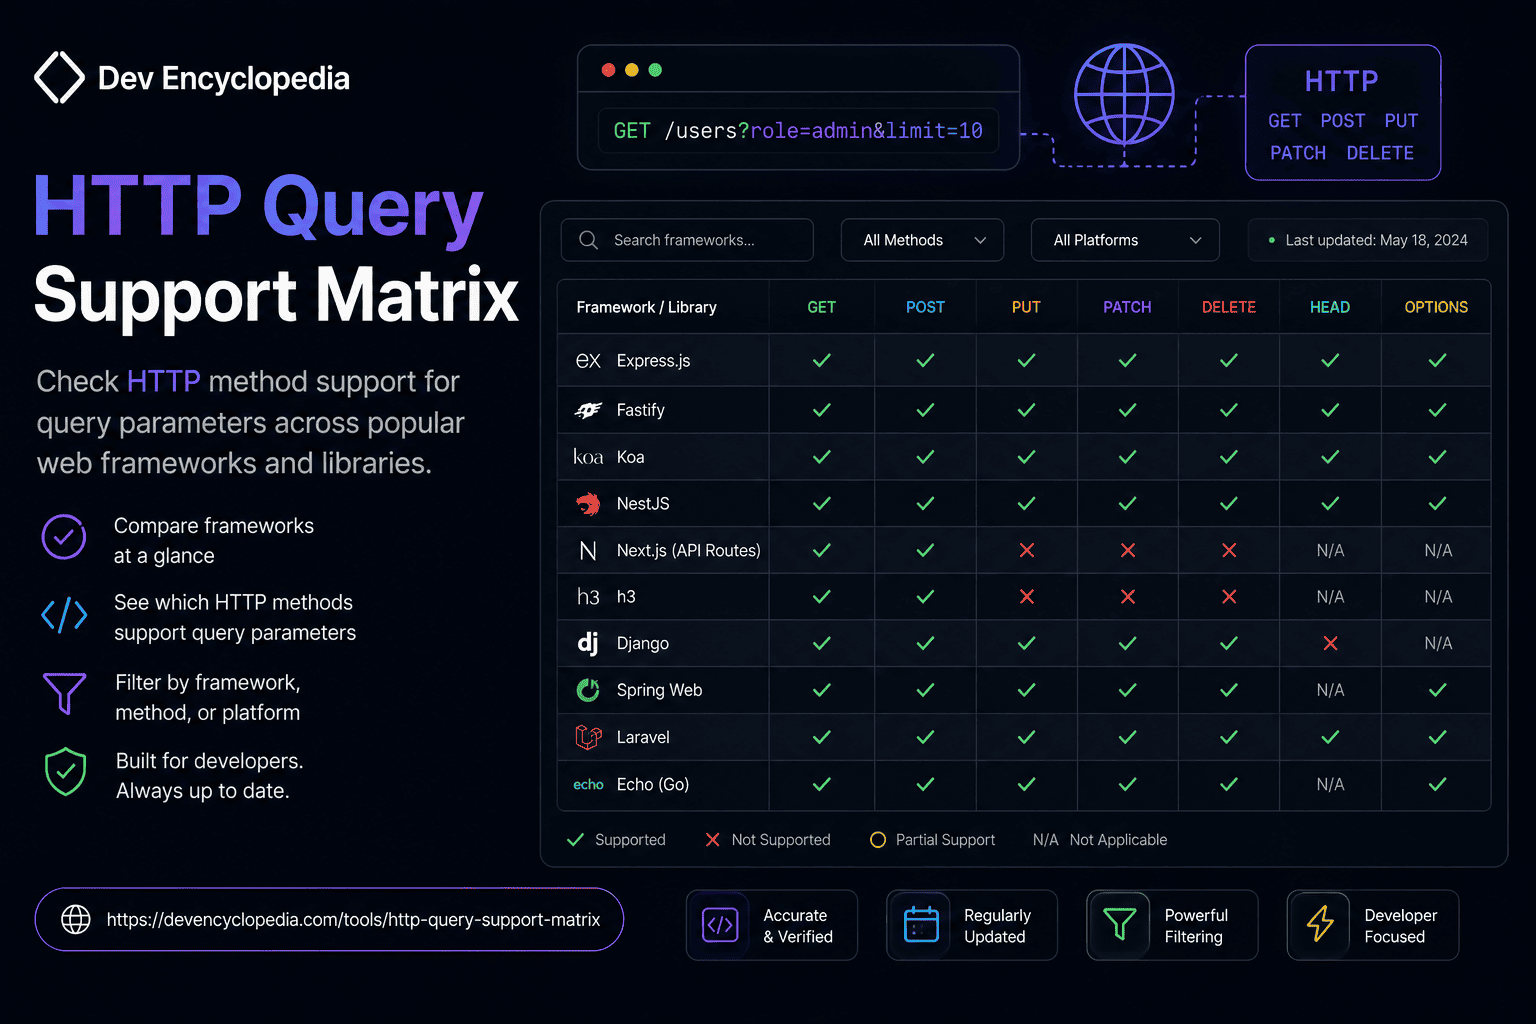Click the globe icon beside the HTTP box
1536x1024 pixels.
coord(1124,94)
